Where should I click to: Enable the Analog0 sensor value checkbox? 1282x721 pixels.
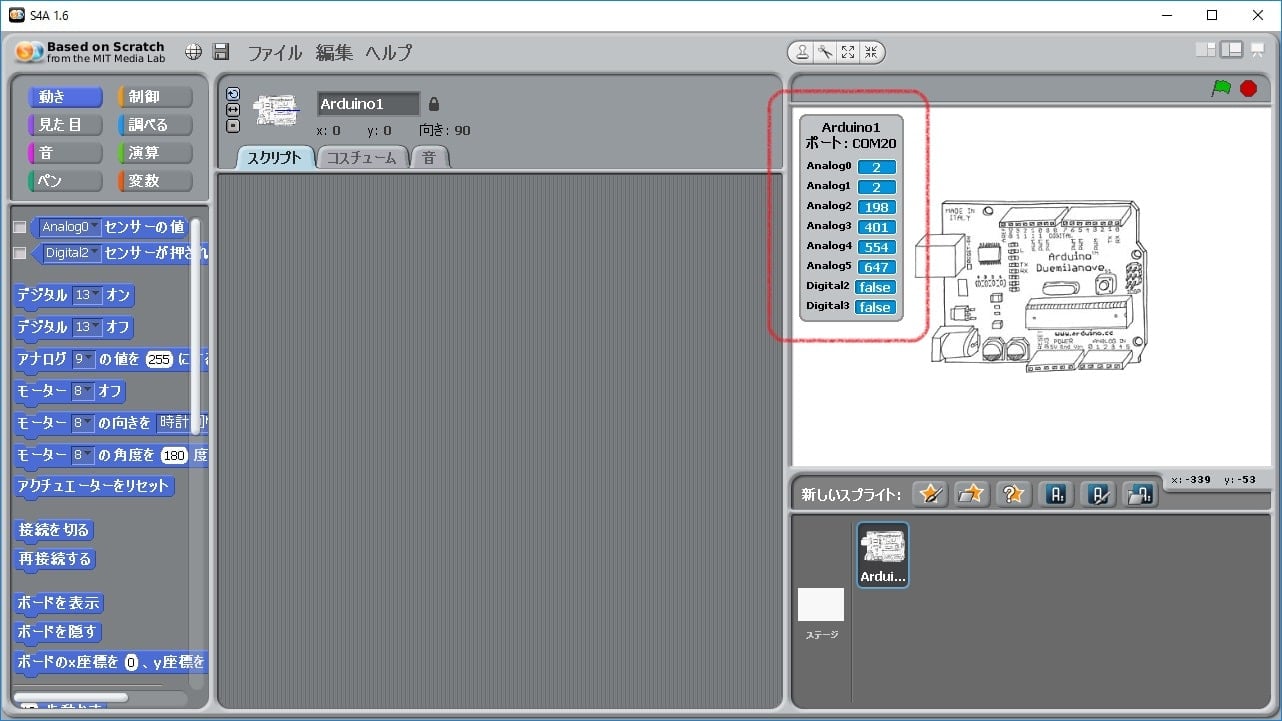pyautogui.click(x=19, y=227)
